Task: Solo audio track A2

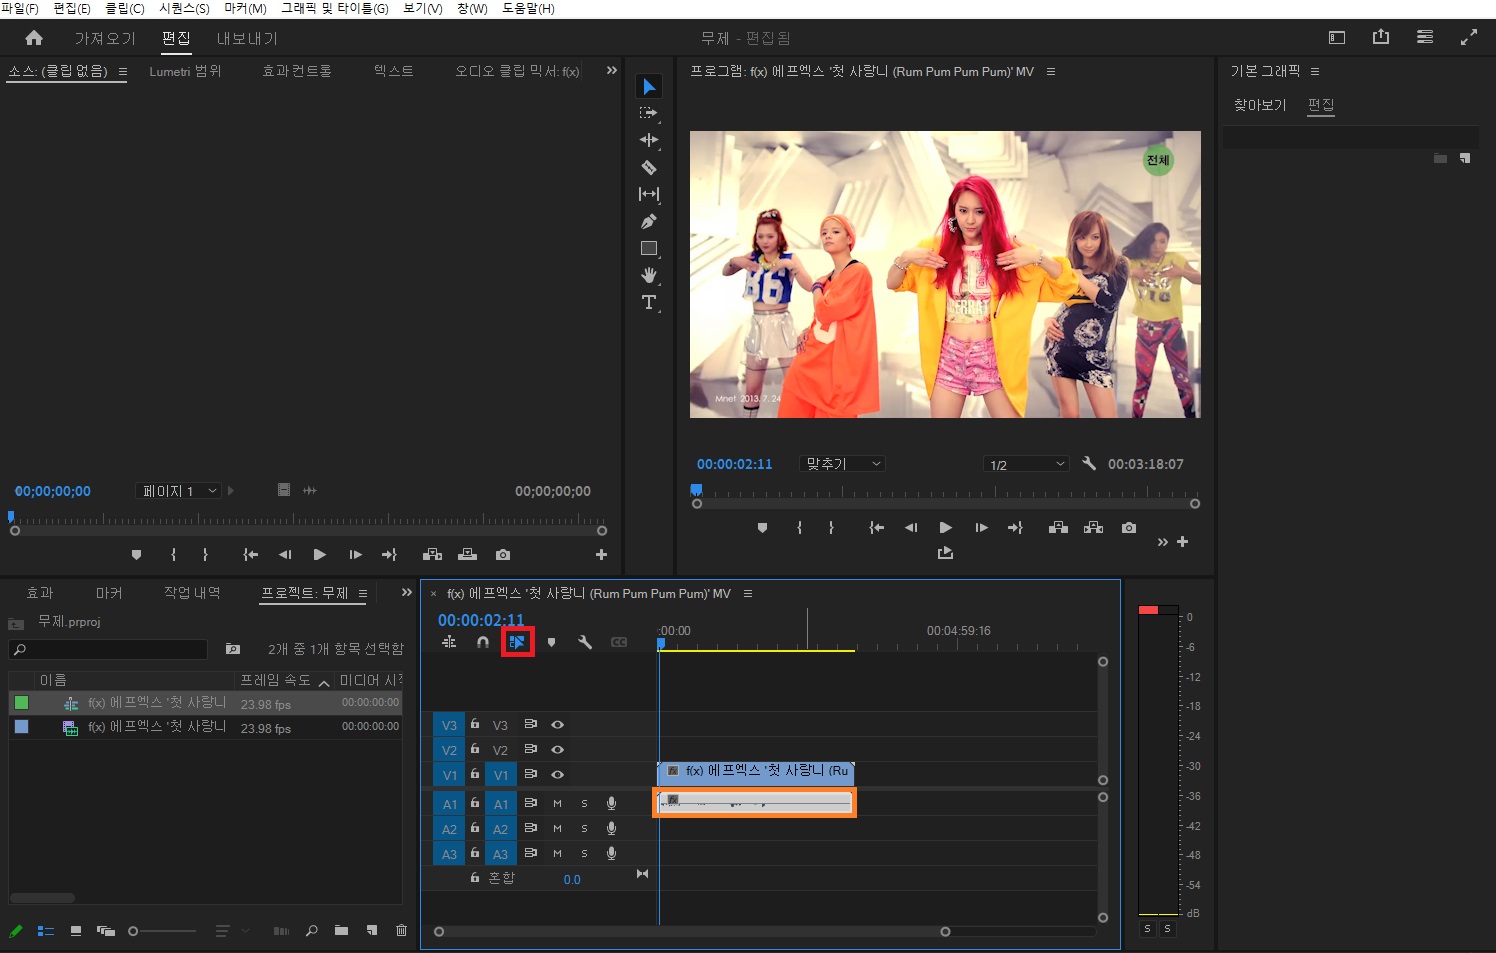Action: [x=584, y=829]
